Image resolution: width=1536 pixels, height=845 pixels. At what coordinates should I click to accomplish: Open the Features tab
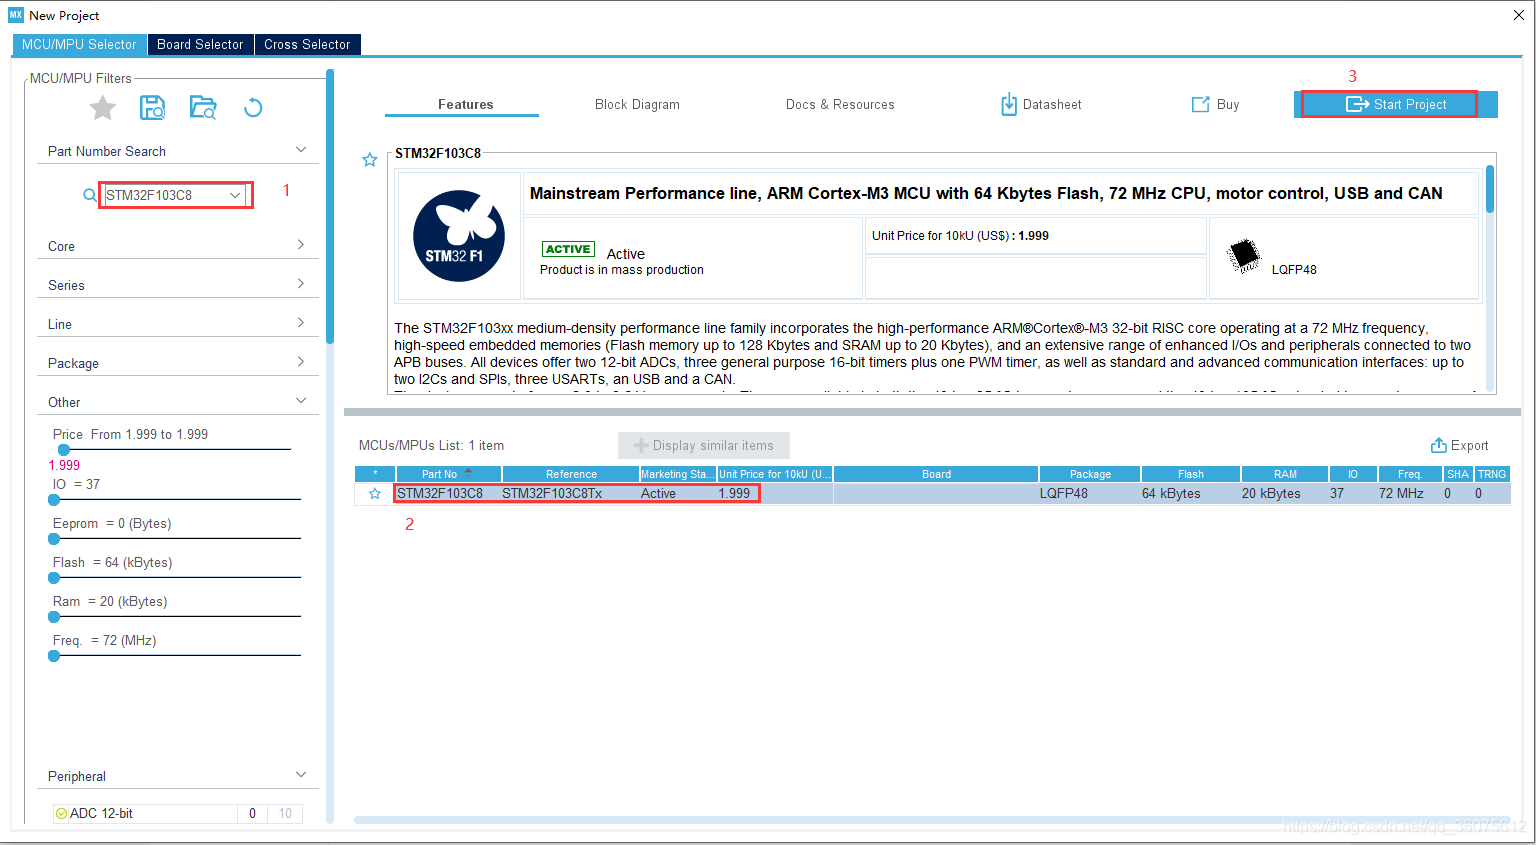point(465,104)
